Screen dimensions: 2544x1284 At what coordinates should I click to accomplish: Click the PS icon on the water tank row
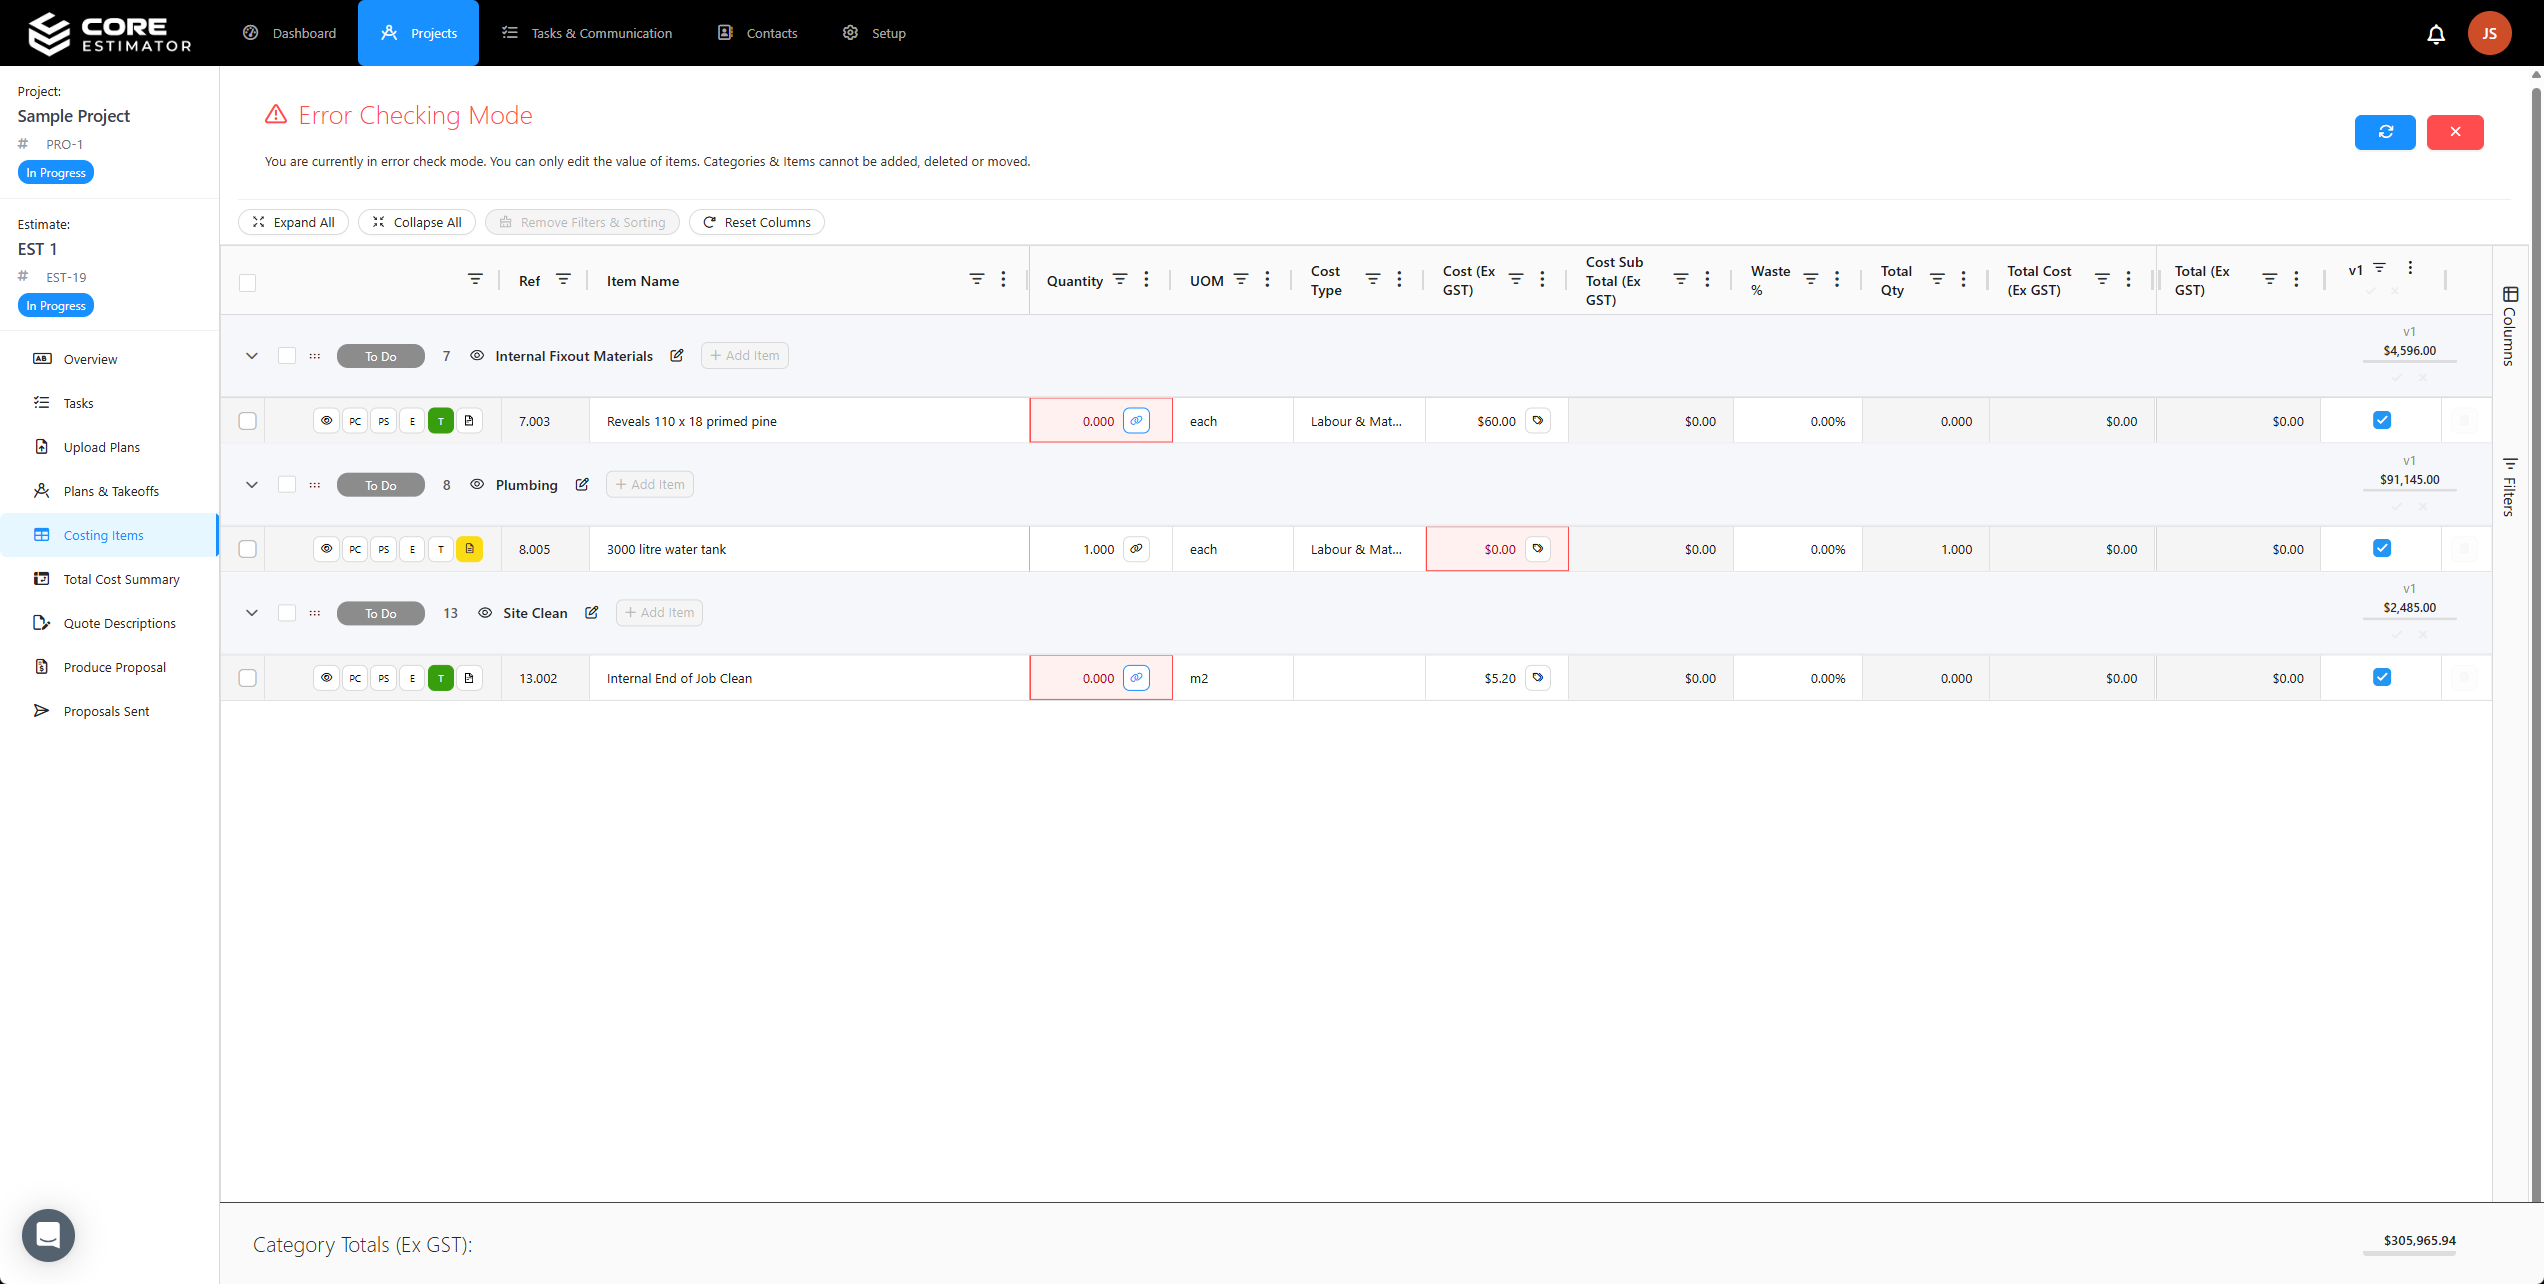(383, 548)
